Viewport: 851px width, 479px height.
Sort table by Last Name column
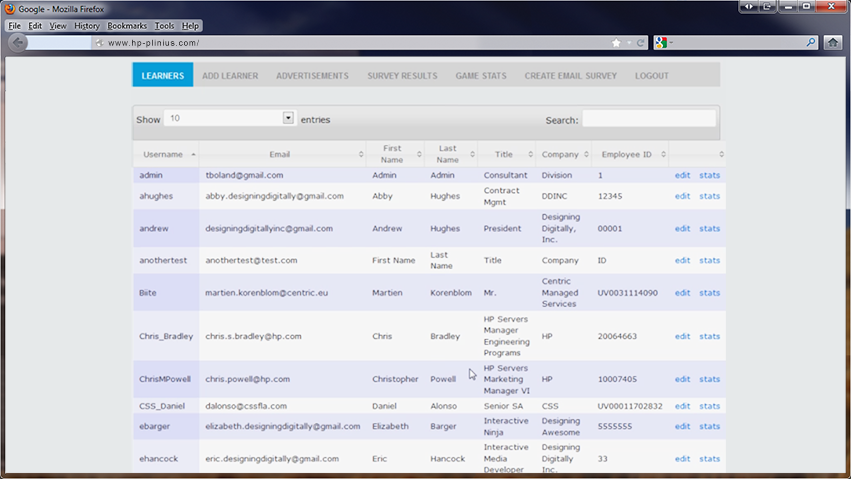click(450, 154)
